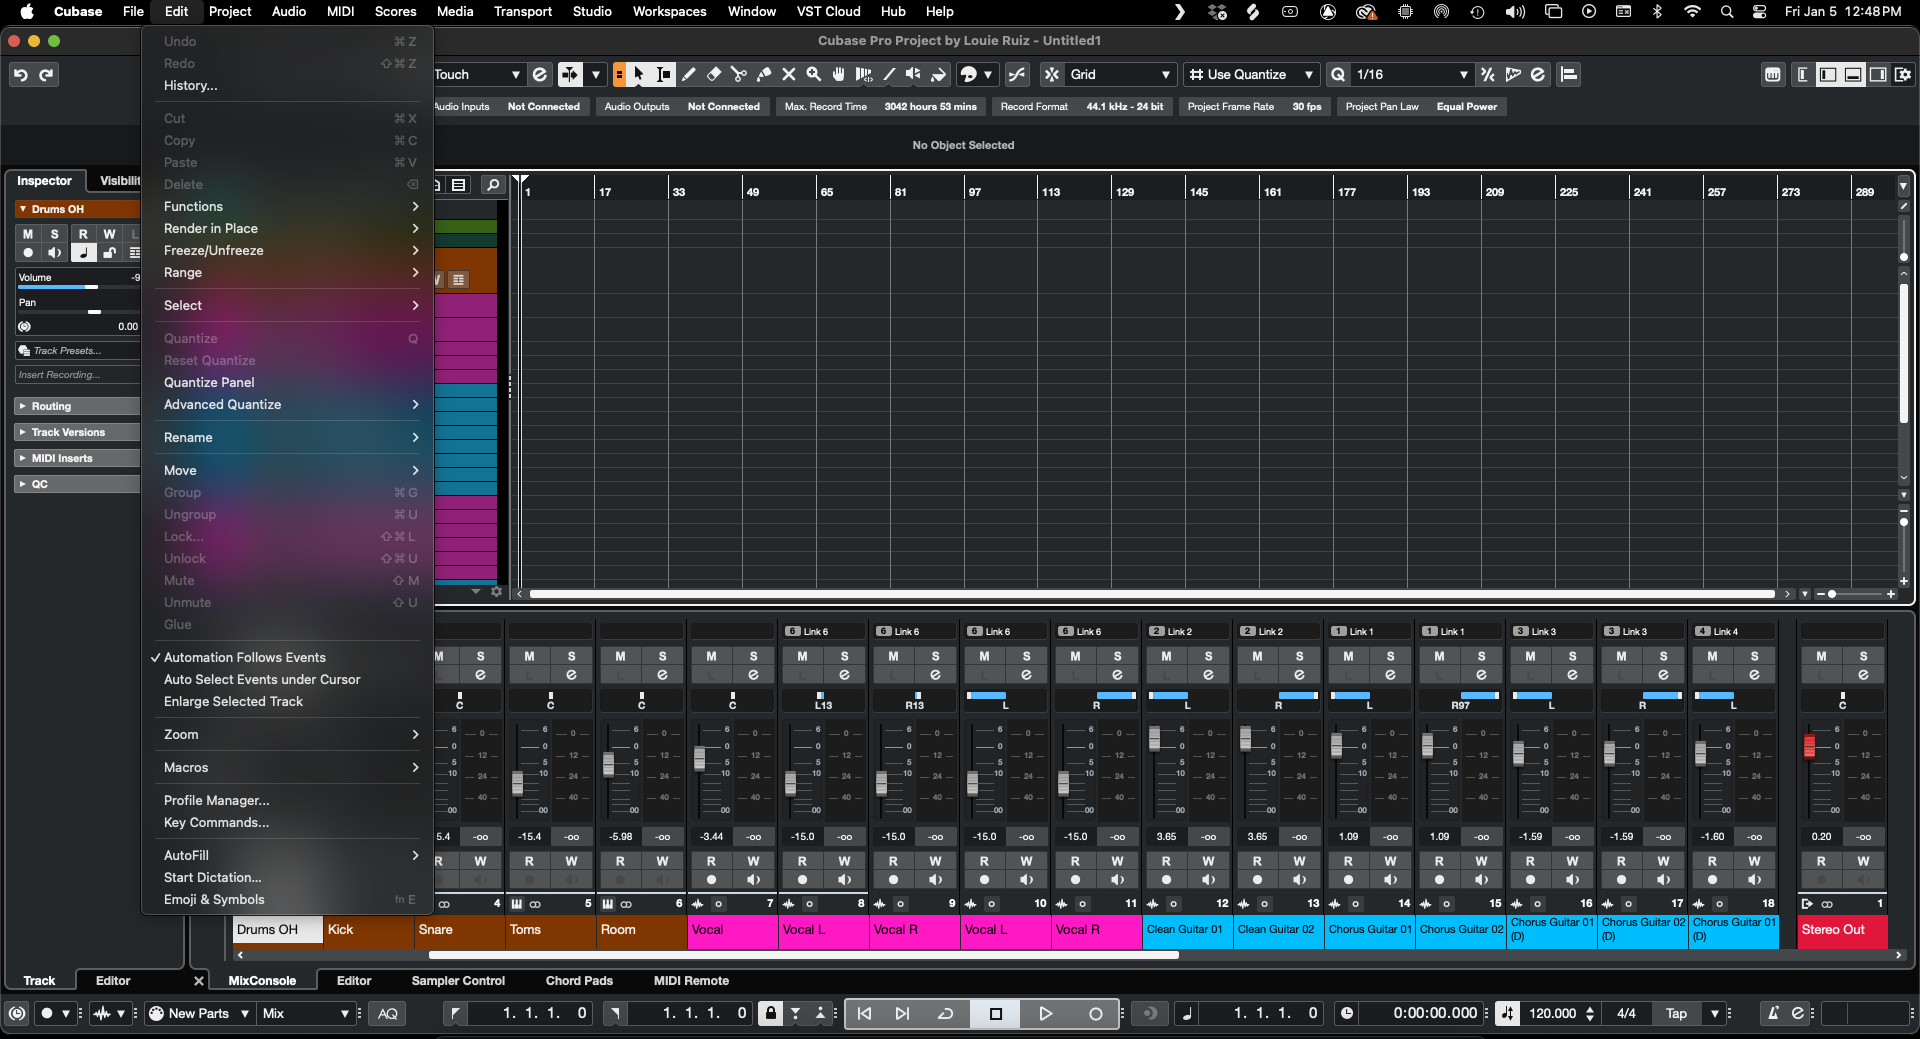
Task: Open the Mix record mode dropdown
Action: [x=306, y=1014]
